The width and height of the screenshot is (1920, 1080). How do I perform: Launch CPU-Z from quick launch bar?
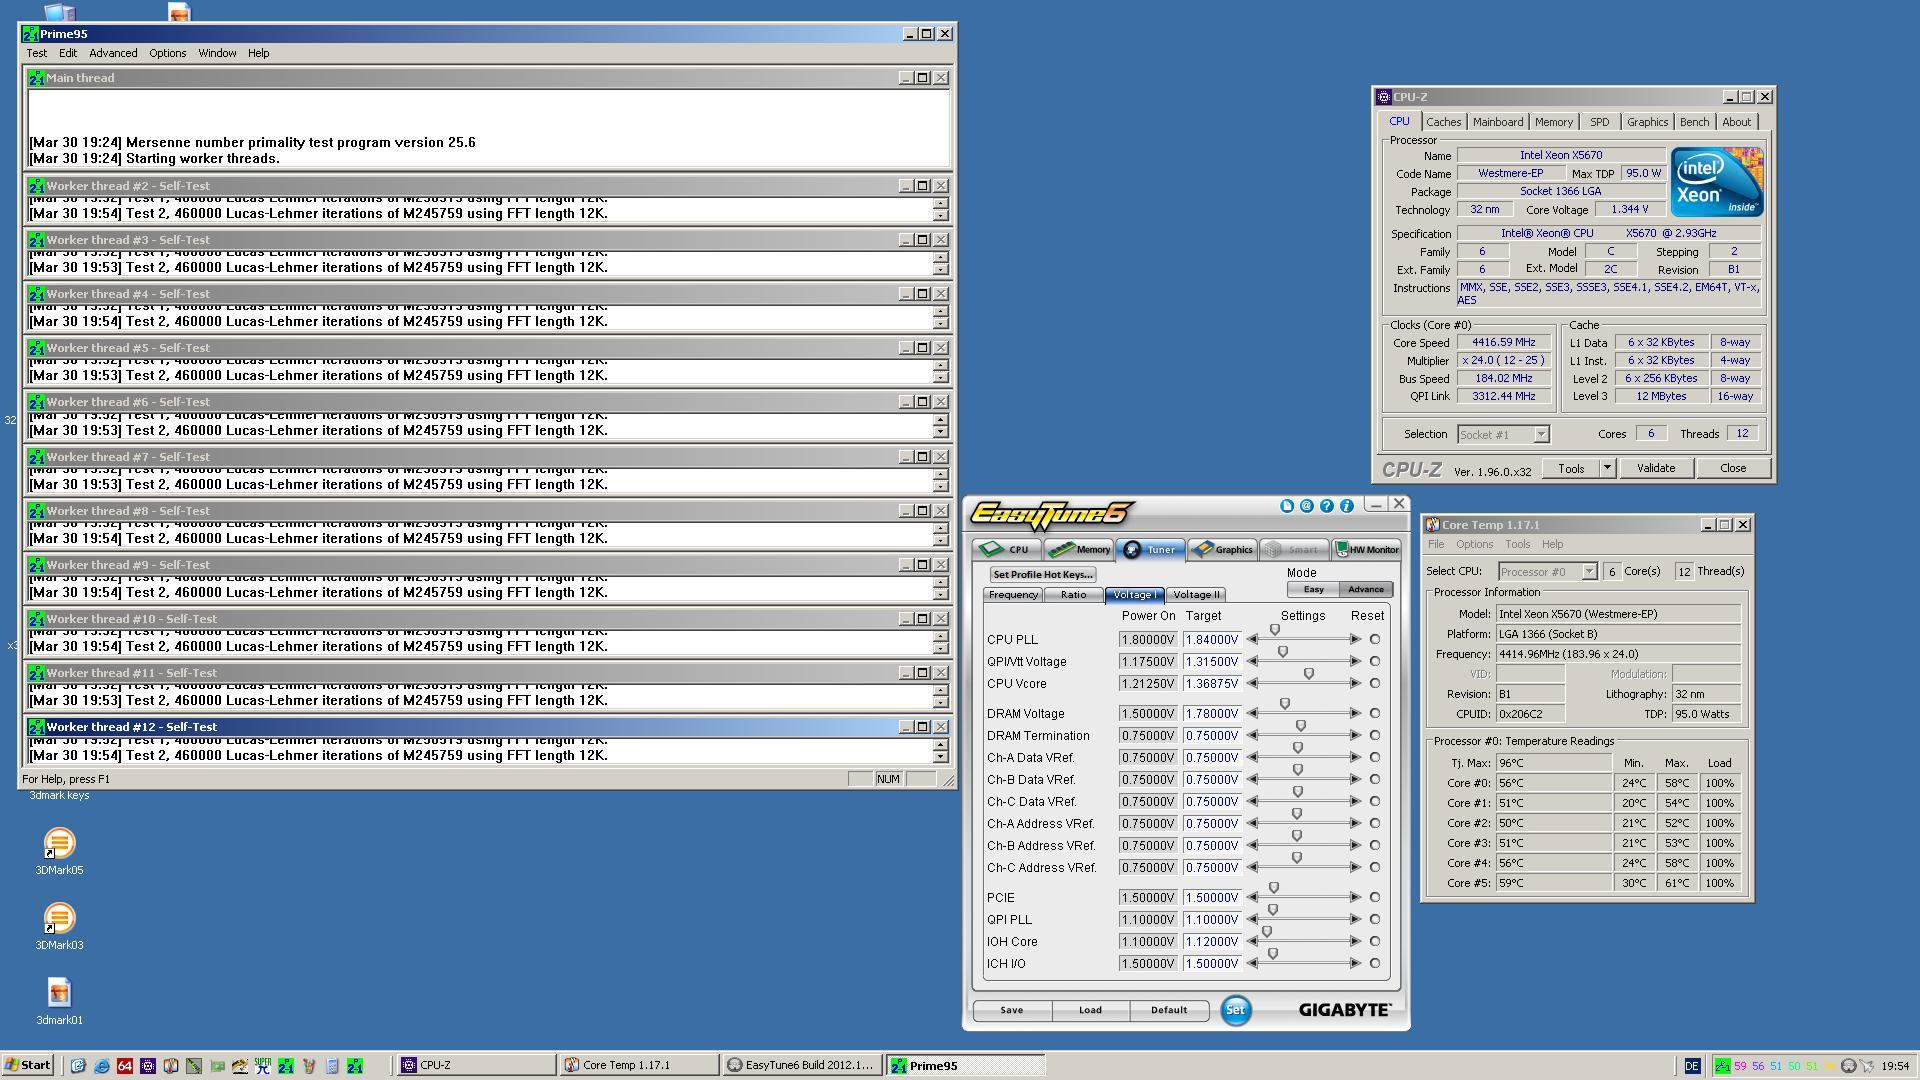click(x=147, y=1066)
